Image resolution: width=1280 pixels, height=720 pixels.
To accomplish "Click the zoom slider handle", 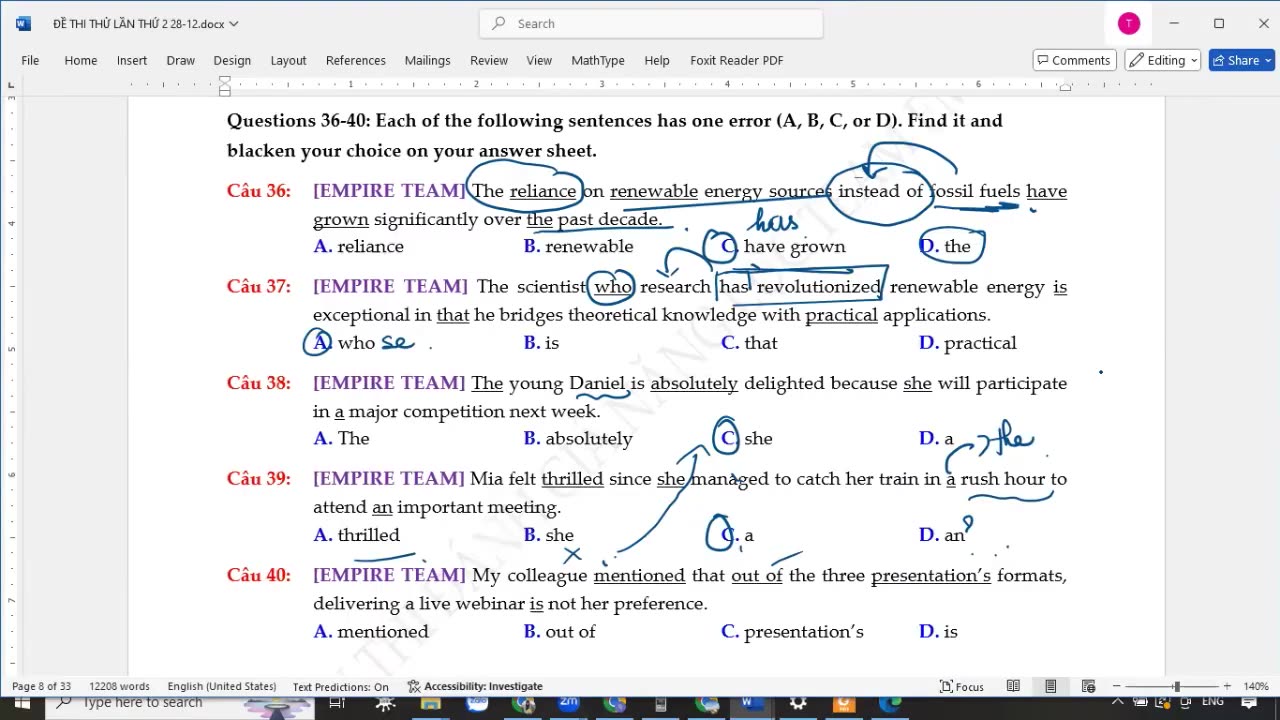I will tap(1177, 686).
